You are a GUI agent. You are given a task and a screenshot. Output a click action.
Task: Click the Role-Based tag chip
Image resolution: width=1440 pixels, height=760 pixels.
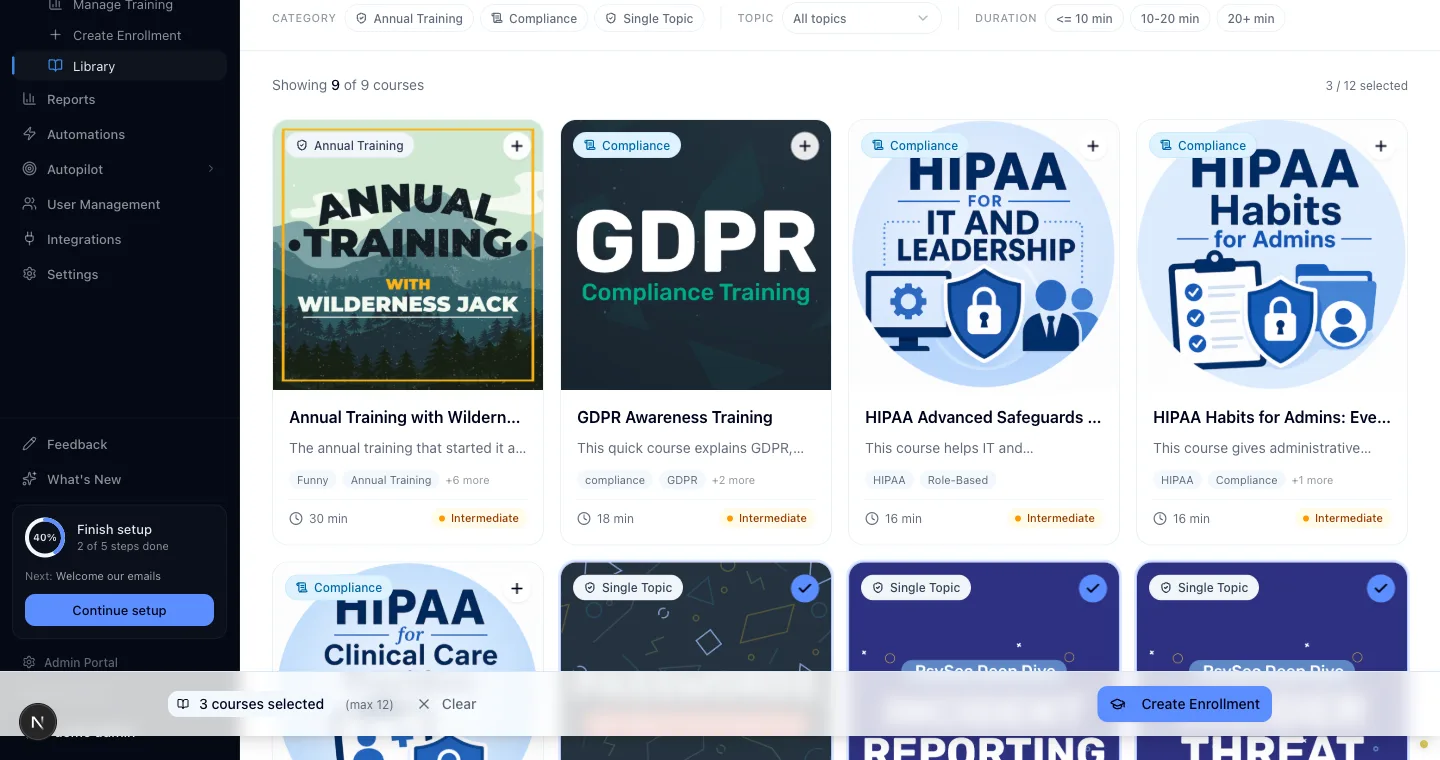pos(958,480)
